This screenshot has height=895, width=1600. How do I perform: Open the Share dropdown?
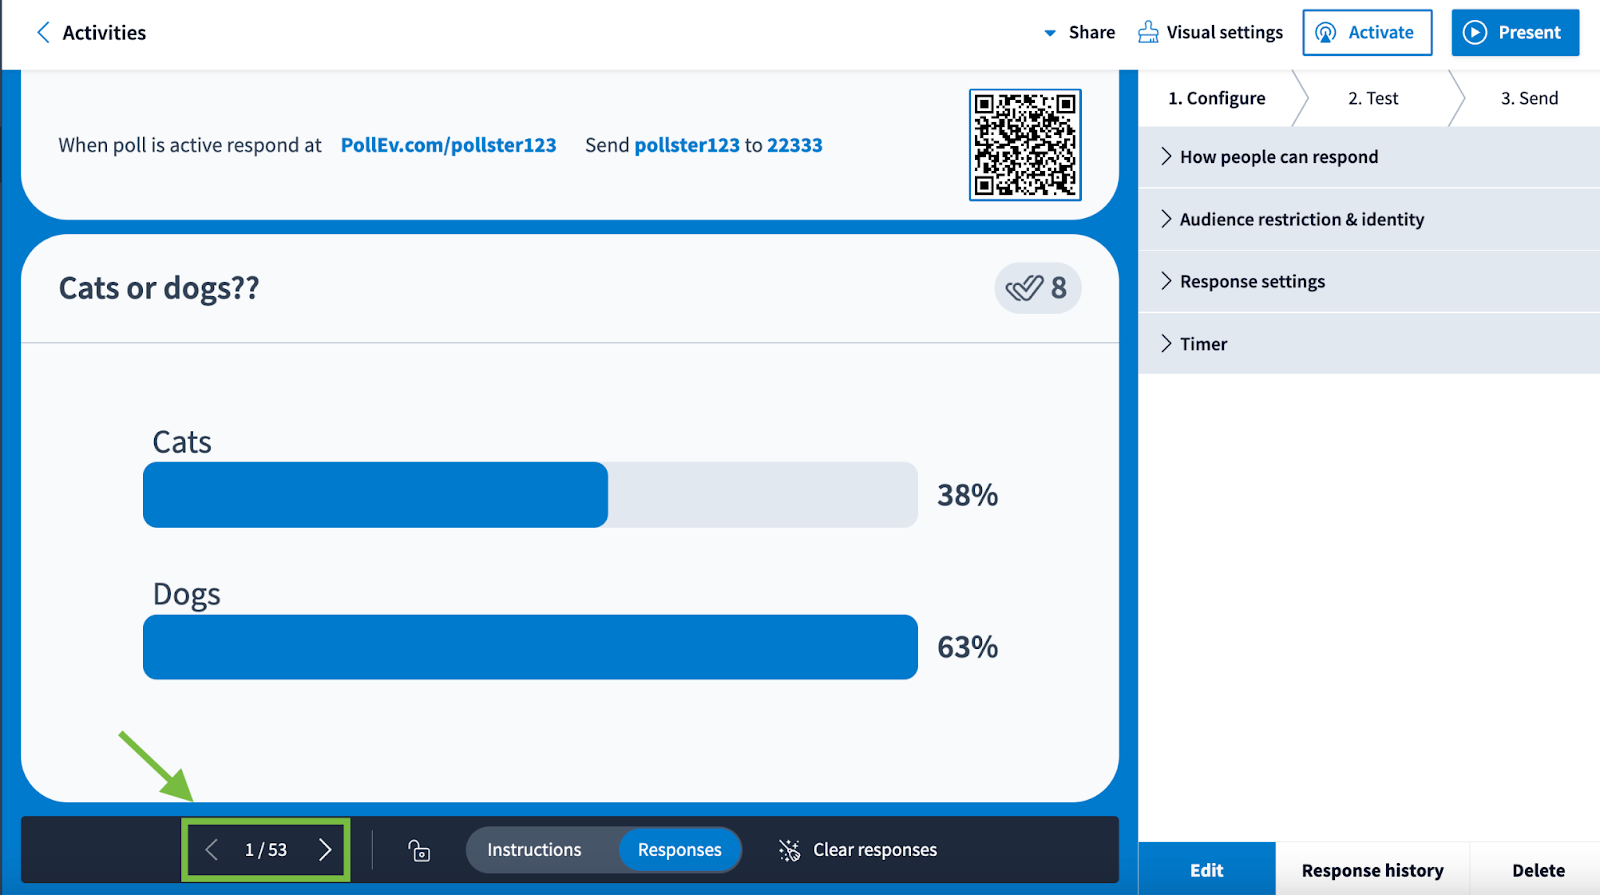[1080, 33]
